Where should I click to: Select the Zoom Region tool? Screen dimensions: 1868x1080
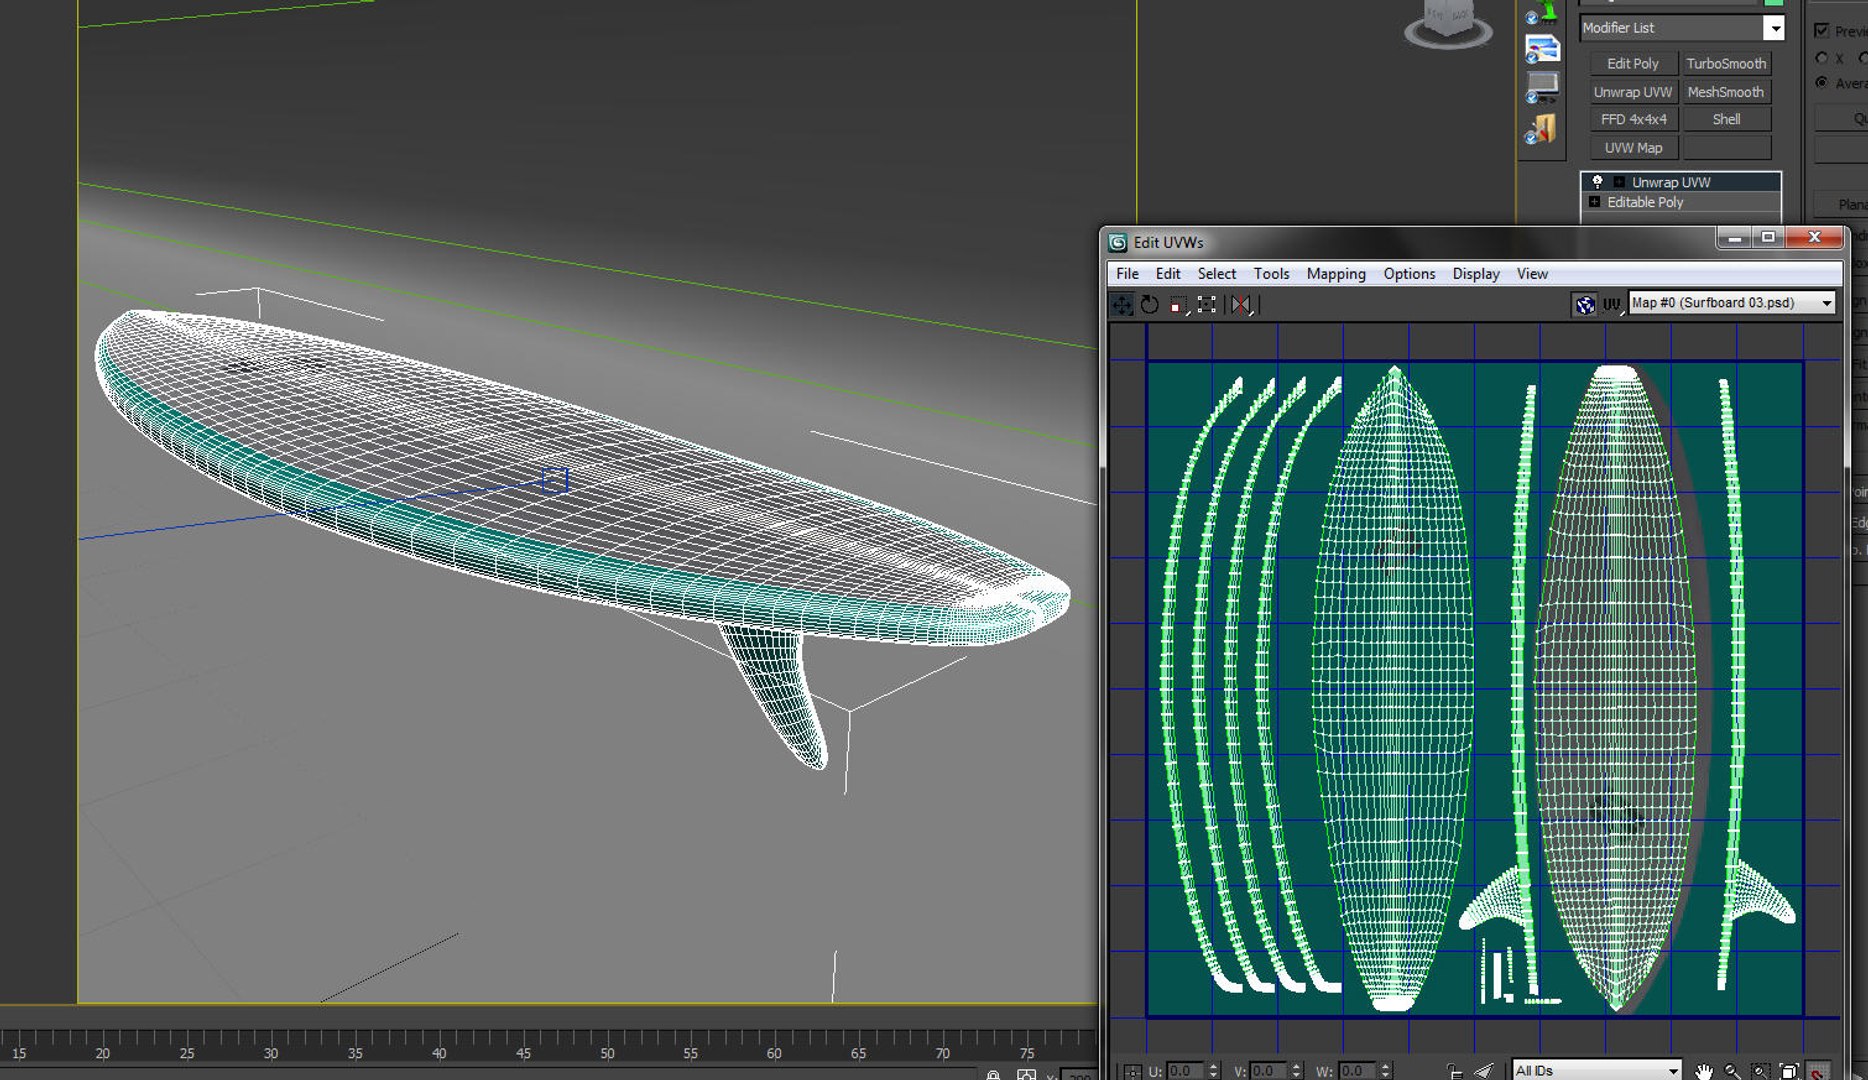1760,1071
